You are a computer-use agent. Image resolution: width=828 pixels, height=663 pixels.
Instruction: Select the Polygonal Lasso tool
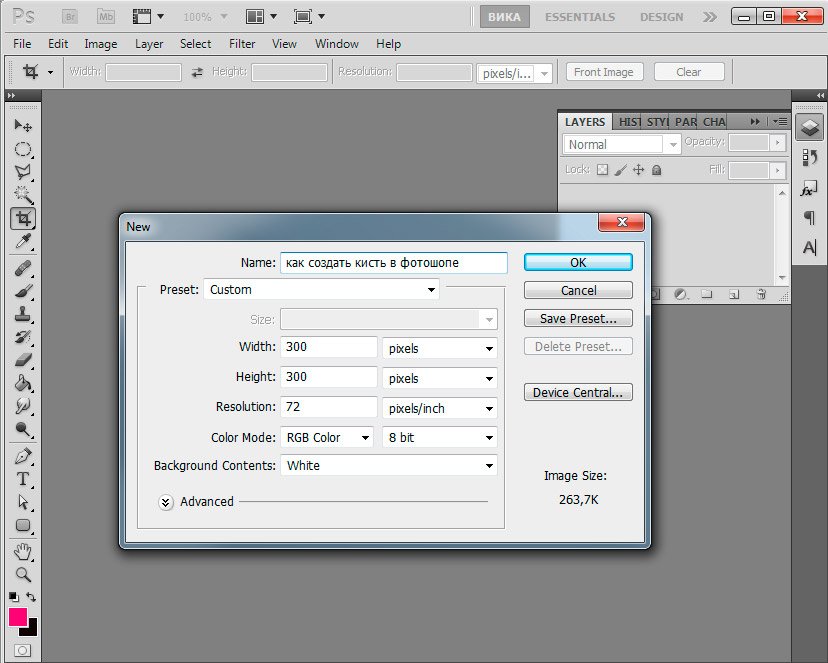pyautogui.click(x=23, y=172)
